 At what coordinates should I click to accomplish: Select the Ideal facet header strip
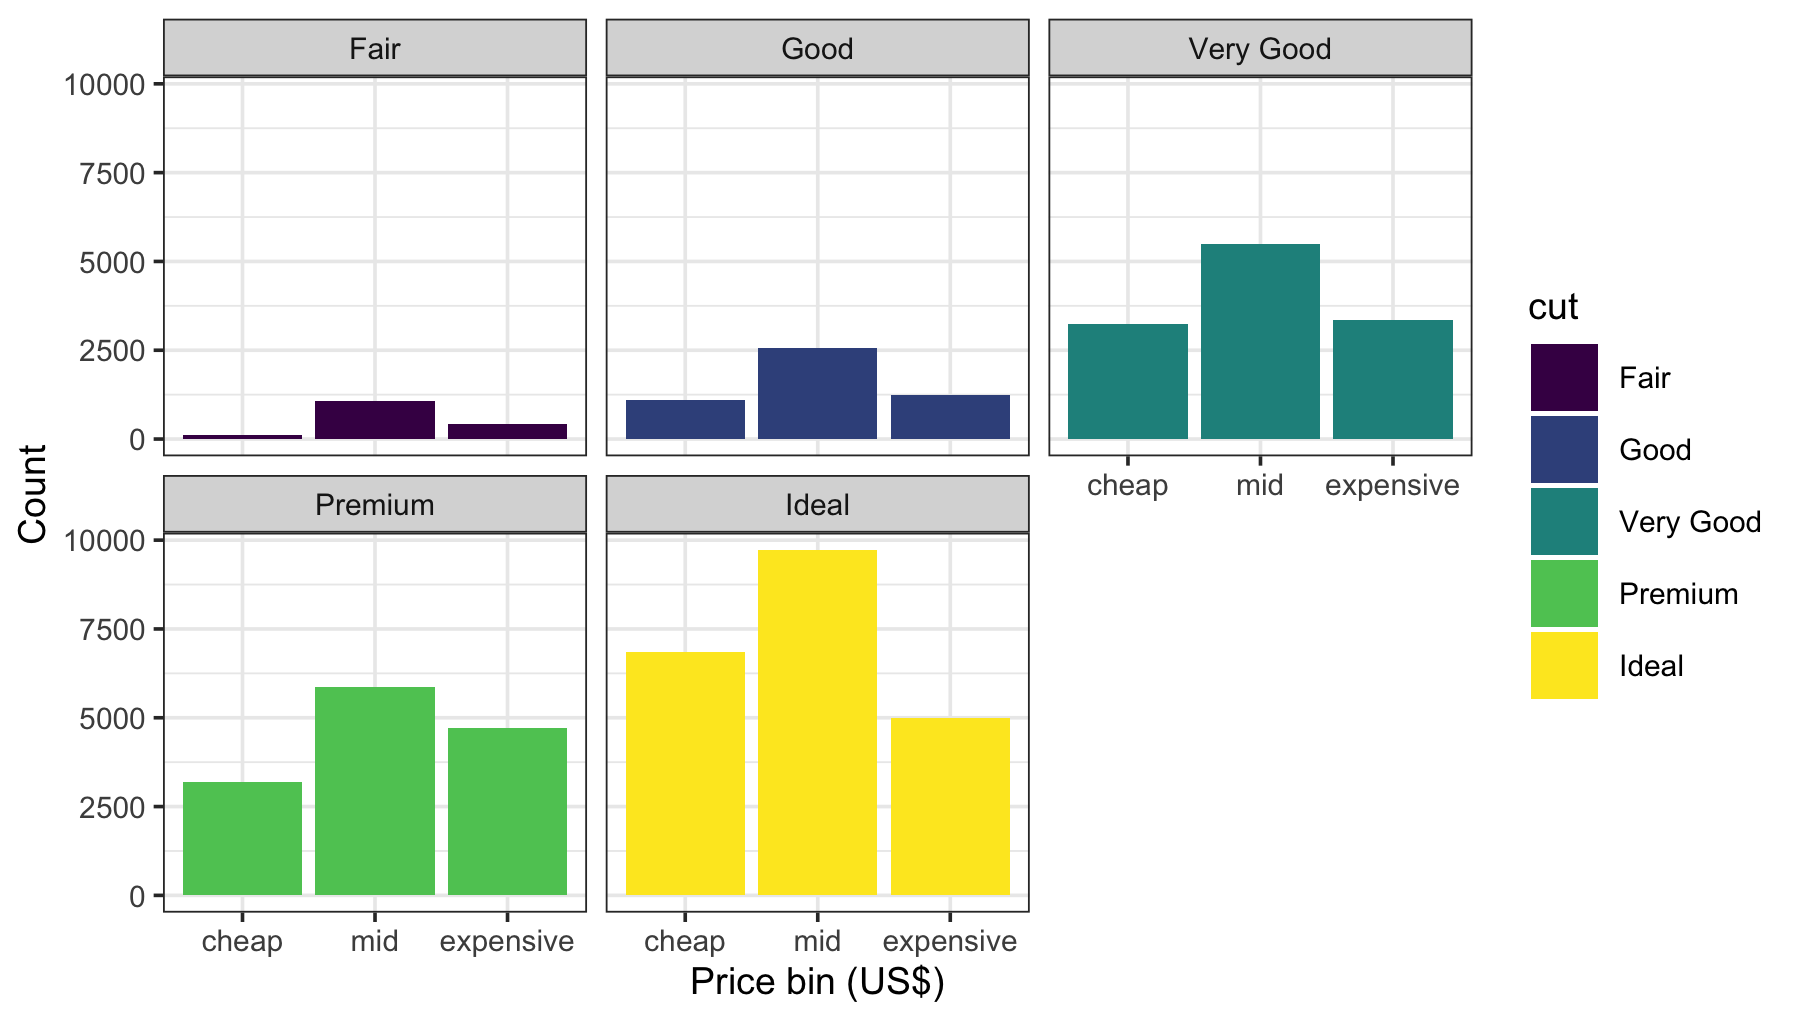[x=817, y=504]
